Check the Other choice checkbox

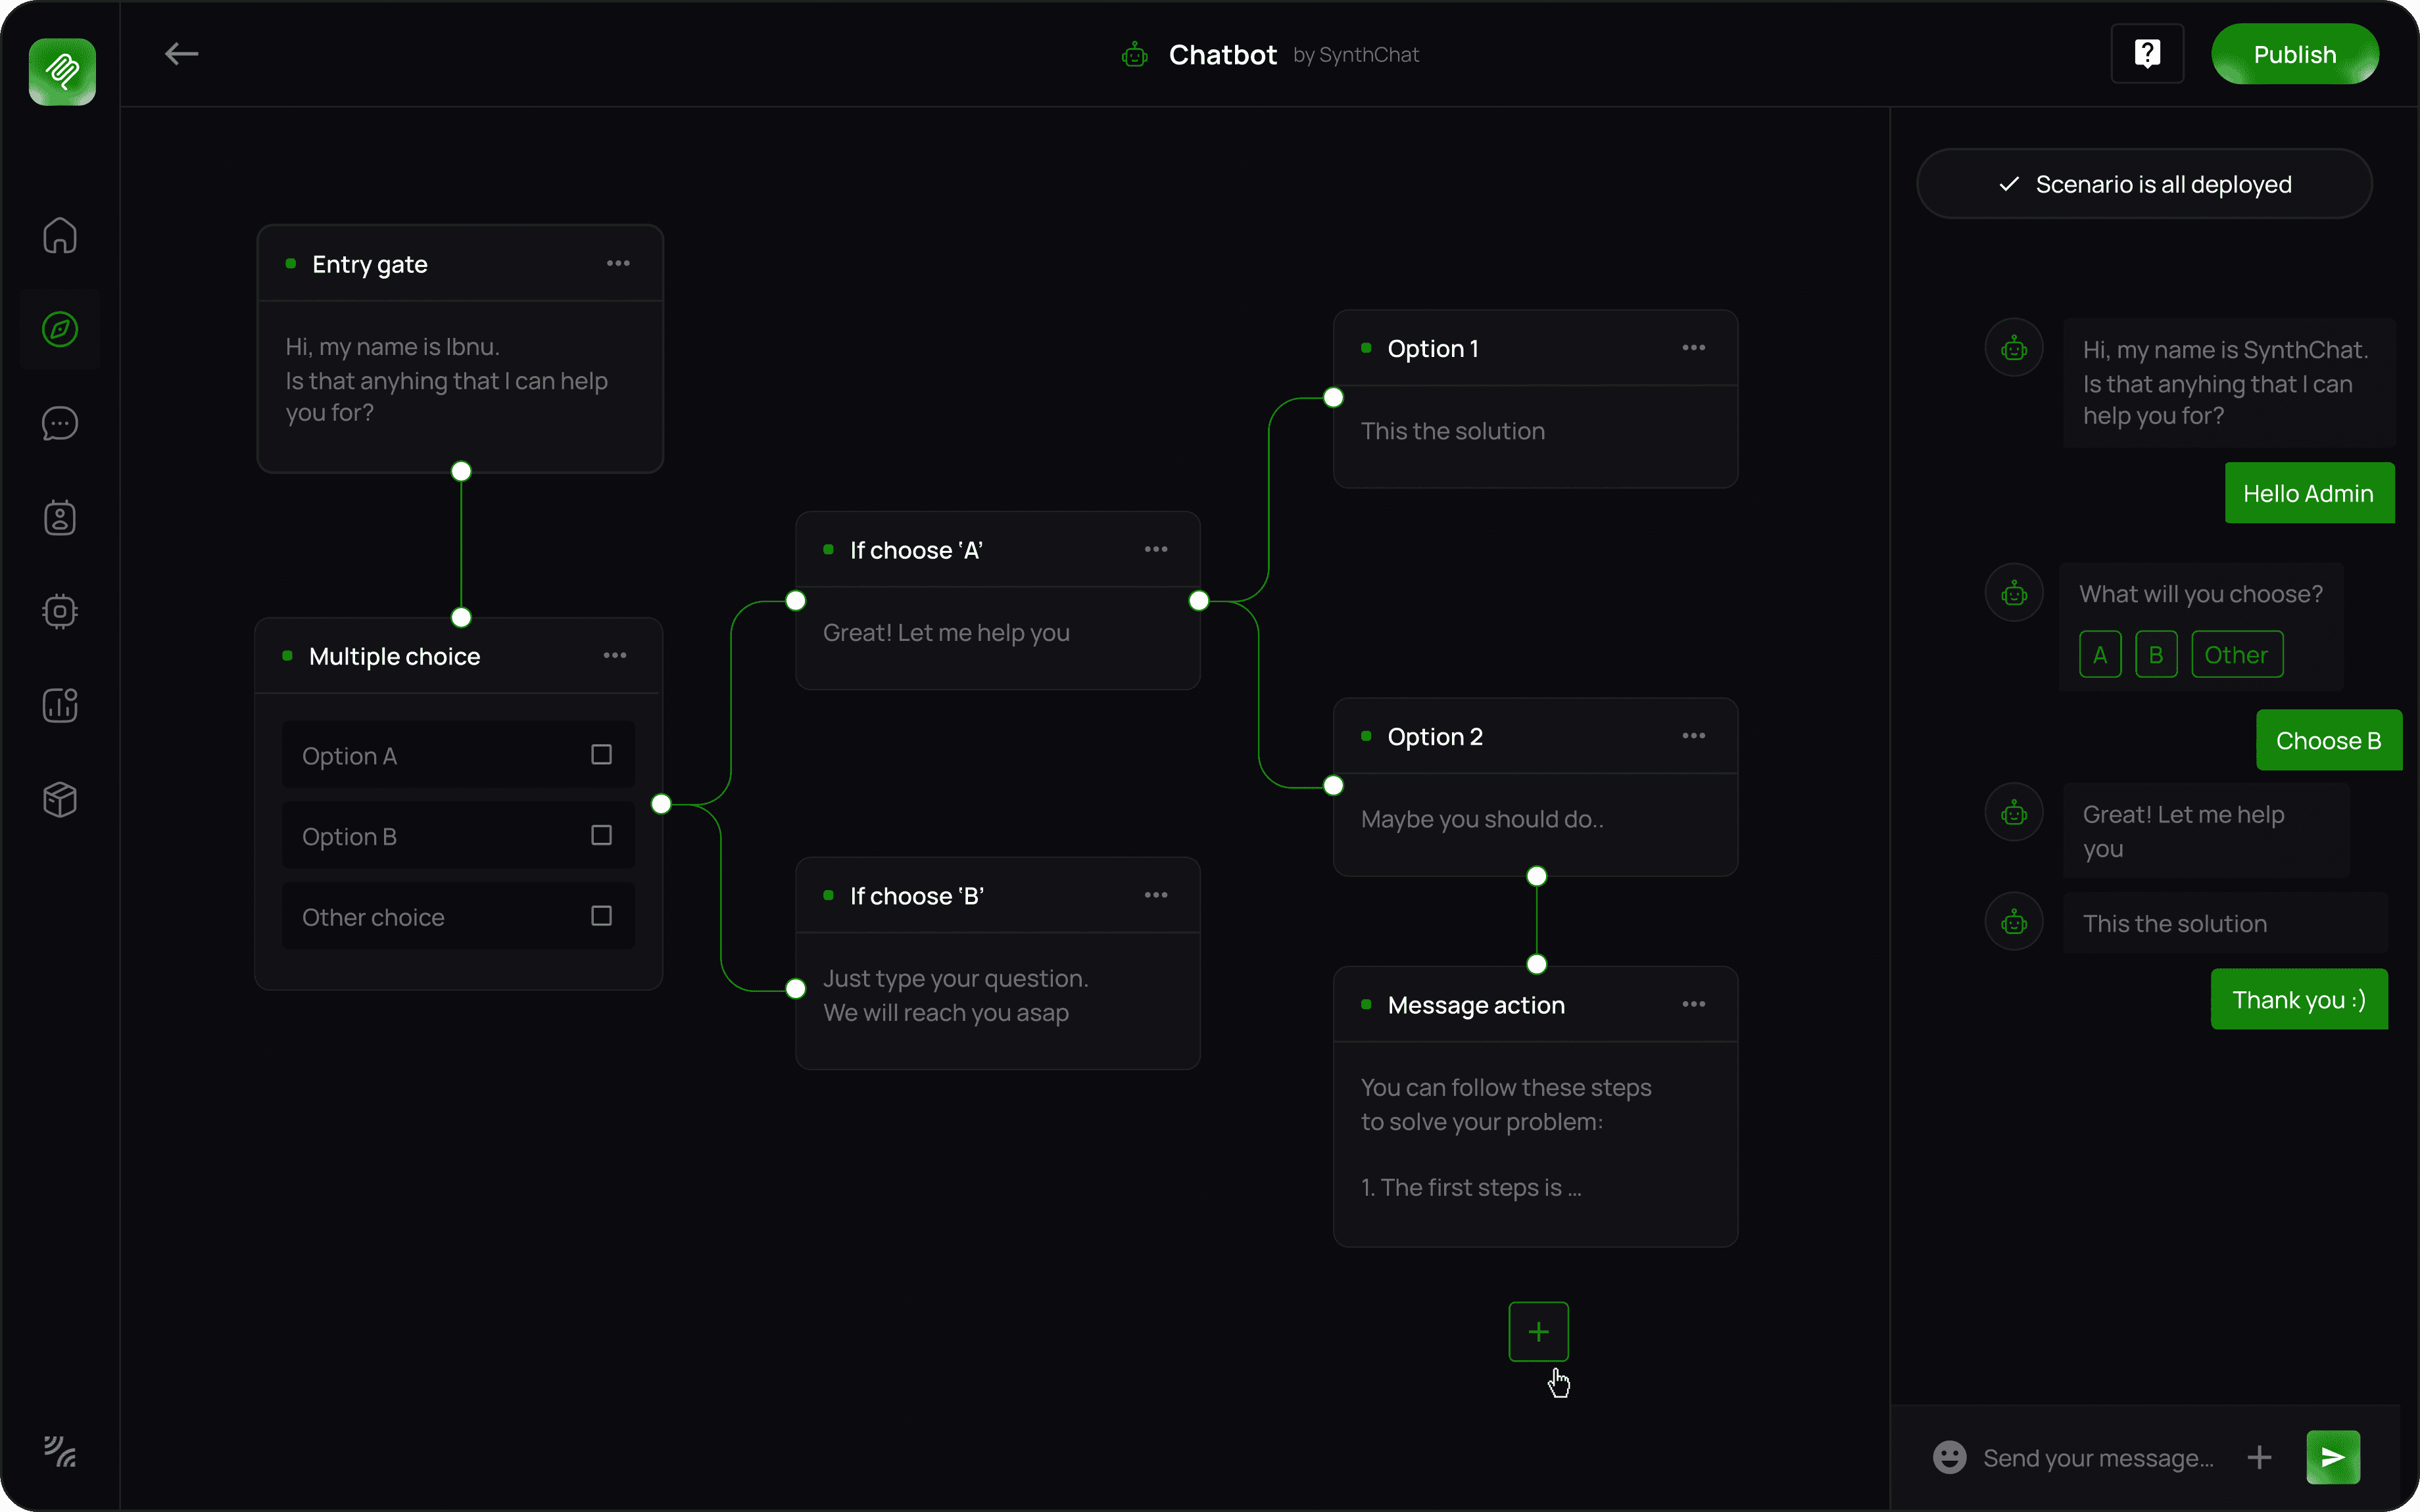(601, 916)
